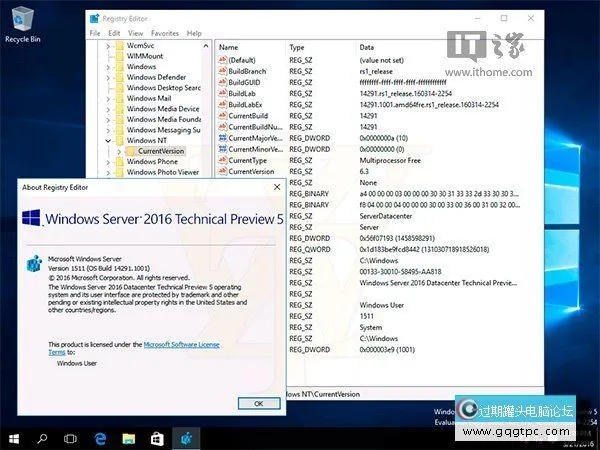
Task: Click the Windows Start button
Action: click(14, 438)
